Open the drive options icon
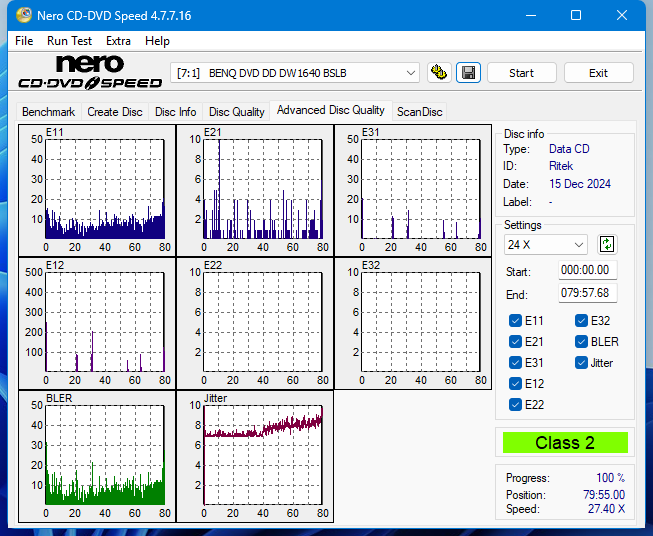 click(x=439, y=73)
